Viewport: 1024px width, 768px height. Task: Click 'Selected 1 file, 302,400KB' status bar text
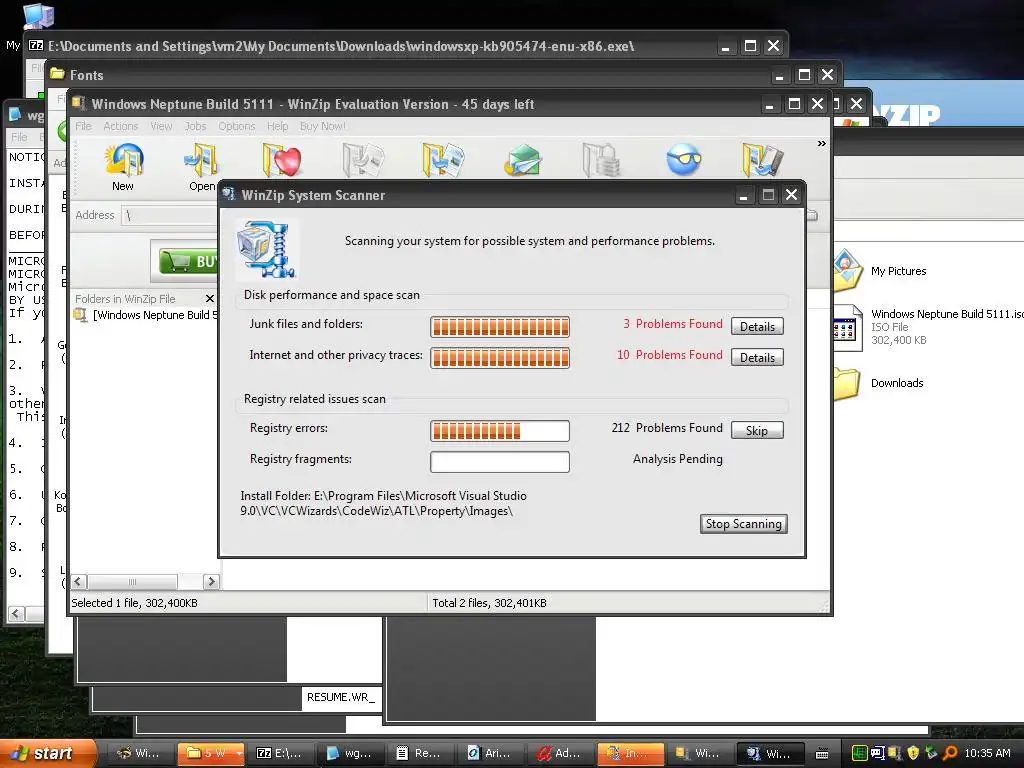pos(134,603)
